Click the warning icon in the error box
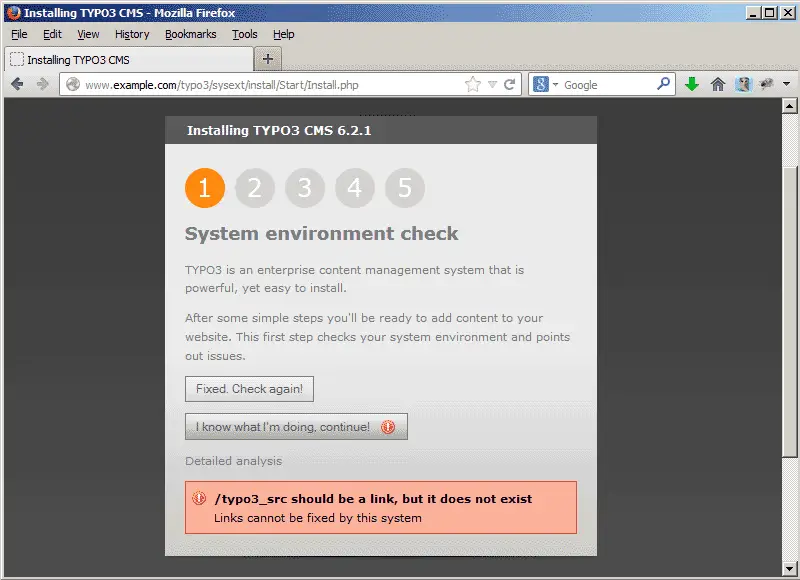 198,498
